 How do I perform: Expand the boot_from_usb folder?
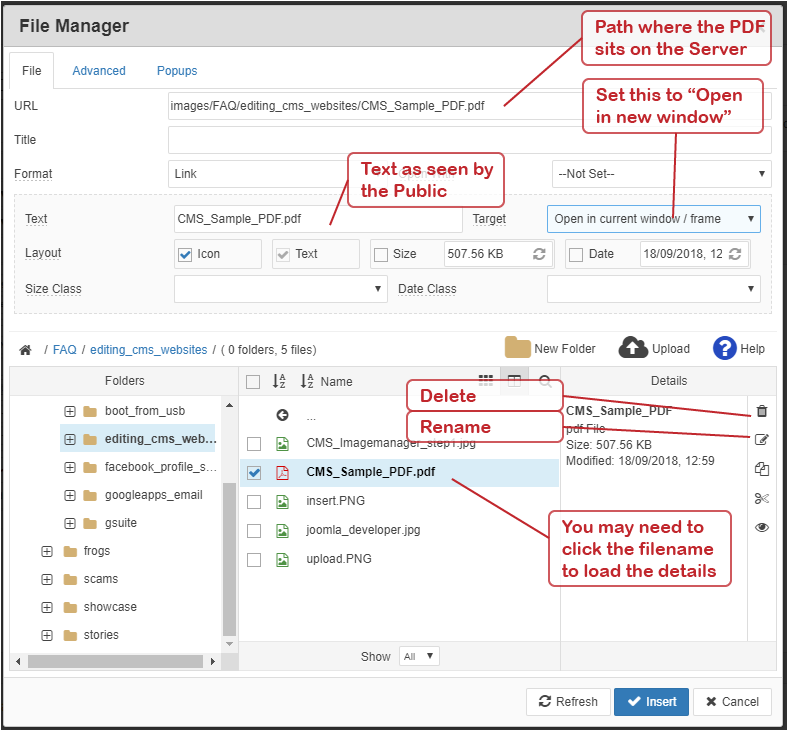pos(70,412)
